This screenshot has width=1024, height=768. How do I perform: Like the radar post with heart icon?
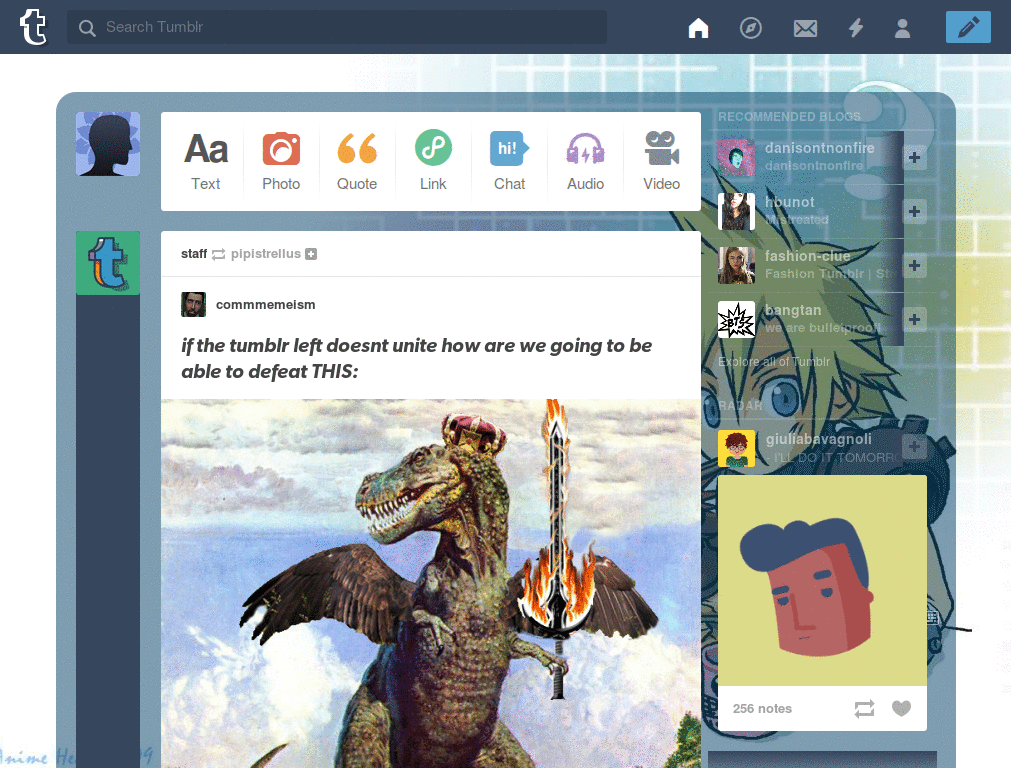pos(901,708)
